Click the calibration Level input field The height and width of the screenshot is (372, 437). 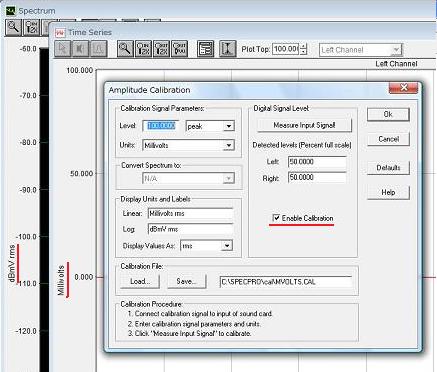coord(161,126)
